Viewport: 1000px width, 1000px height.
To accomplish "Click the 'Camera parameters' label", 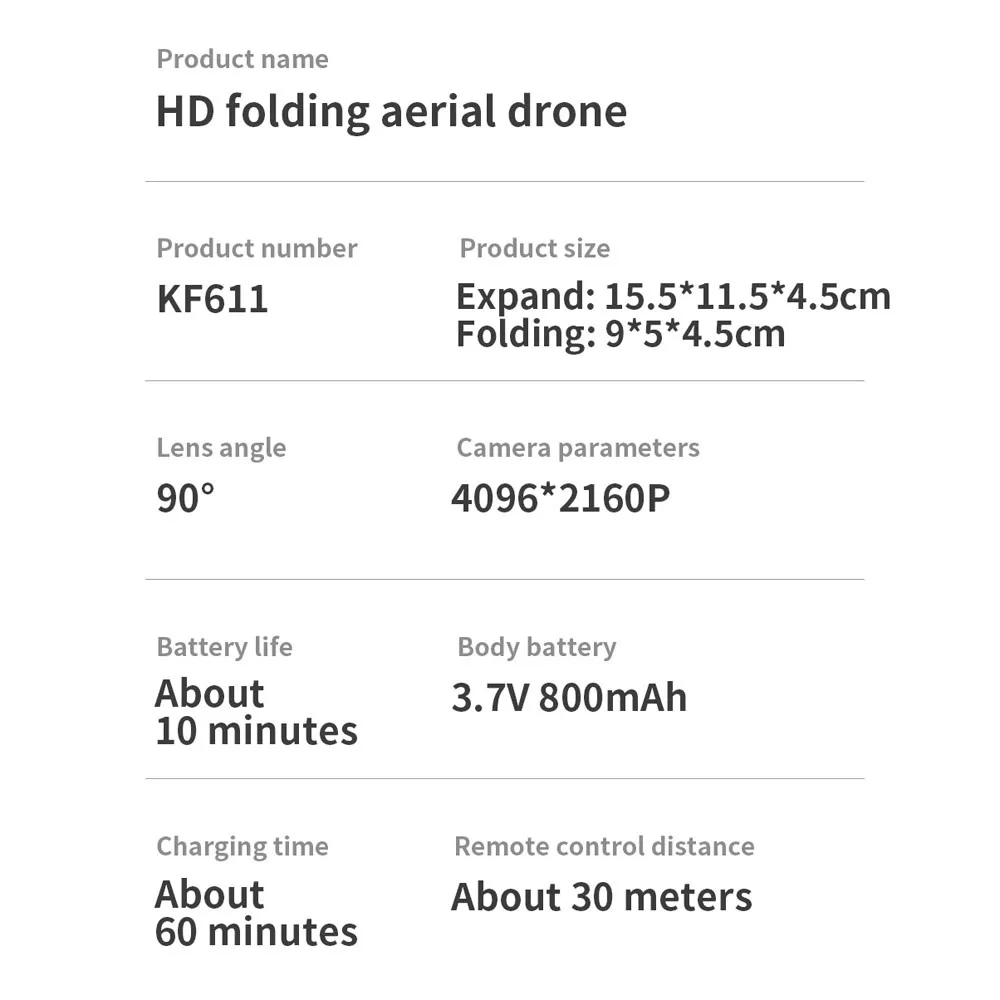I will click(578, 448).
